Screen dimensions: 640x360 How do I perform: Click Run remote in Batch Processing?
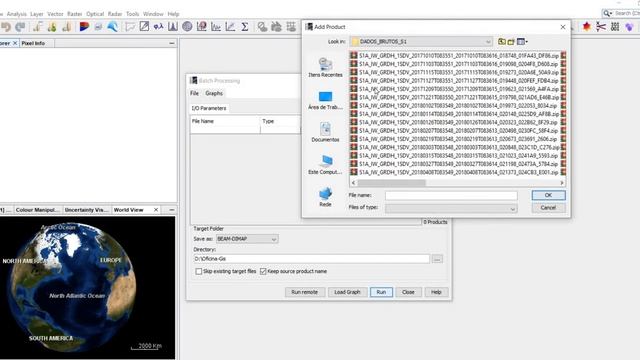tap(304, 292)
